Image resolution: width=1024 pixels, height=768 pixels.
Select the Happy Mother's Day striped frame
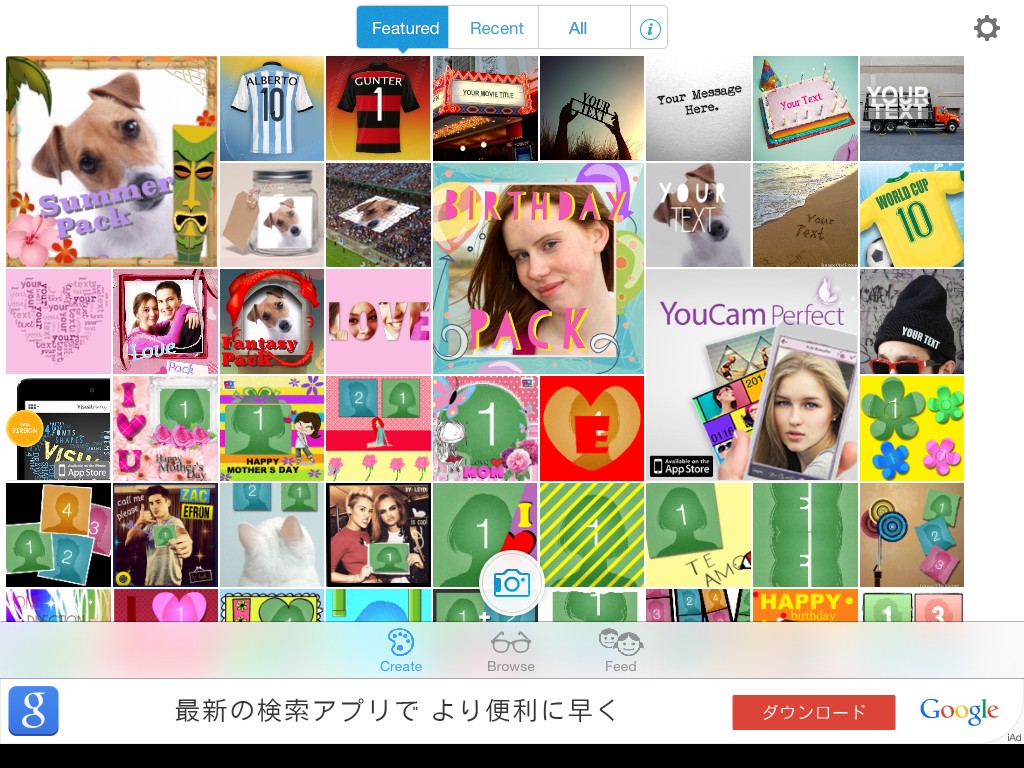(x=272, y=428)
